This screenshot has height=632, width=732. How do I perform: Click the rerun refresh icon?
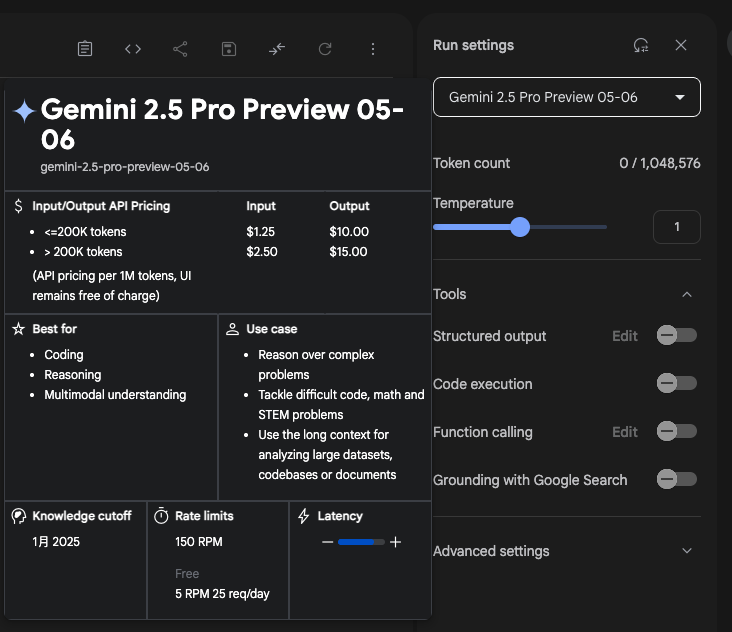(x=325, y=49)
